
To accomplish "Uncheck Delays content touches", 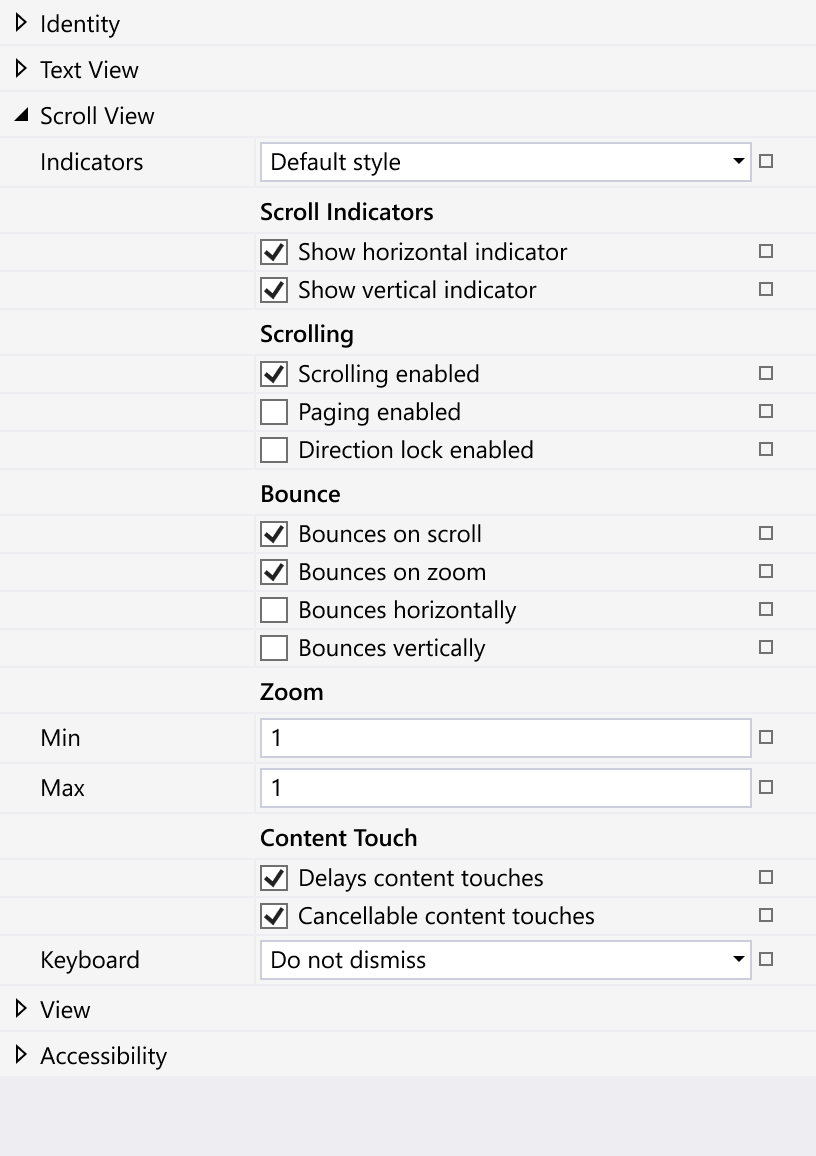I will (273, 877).
